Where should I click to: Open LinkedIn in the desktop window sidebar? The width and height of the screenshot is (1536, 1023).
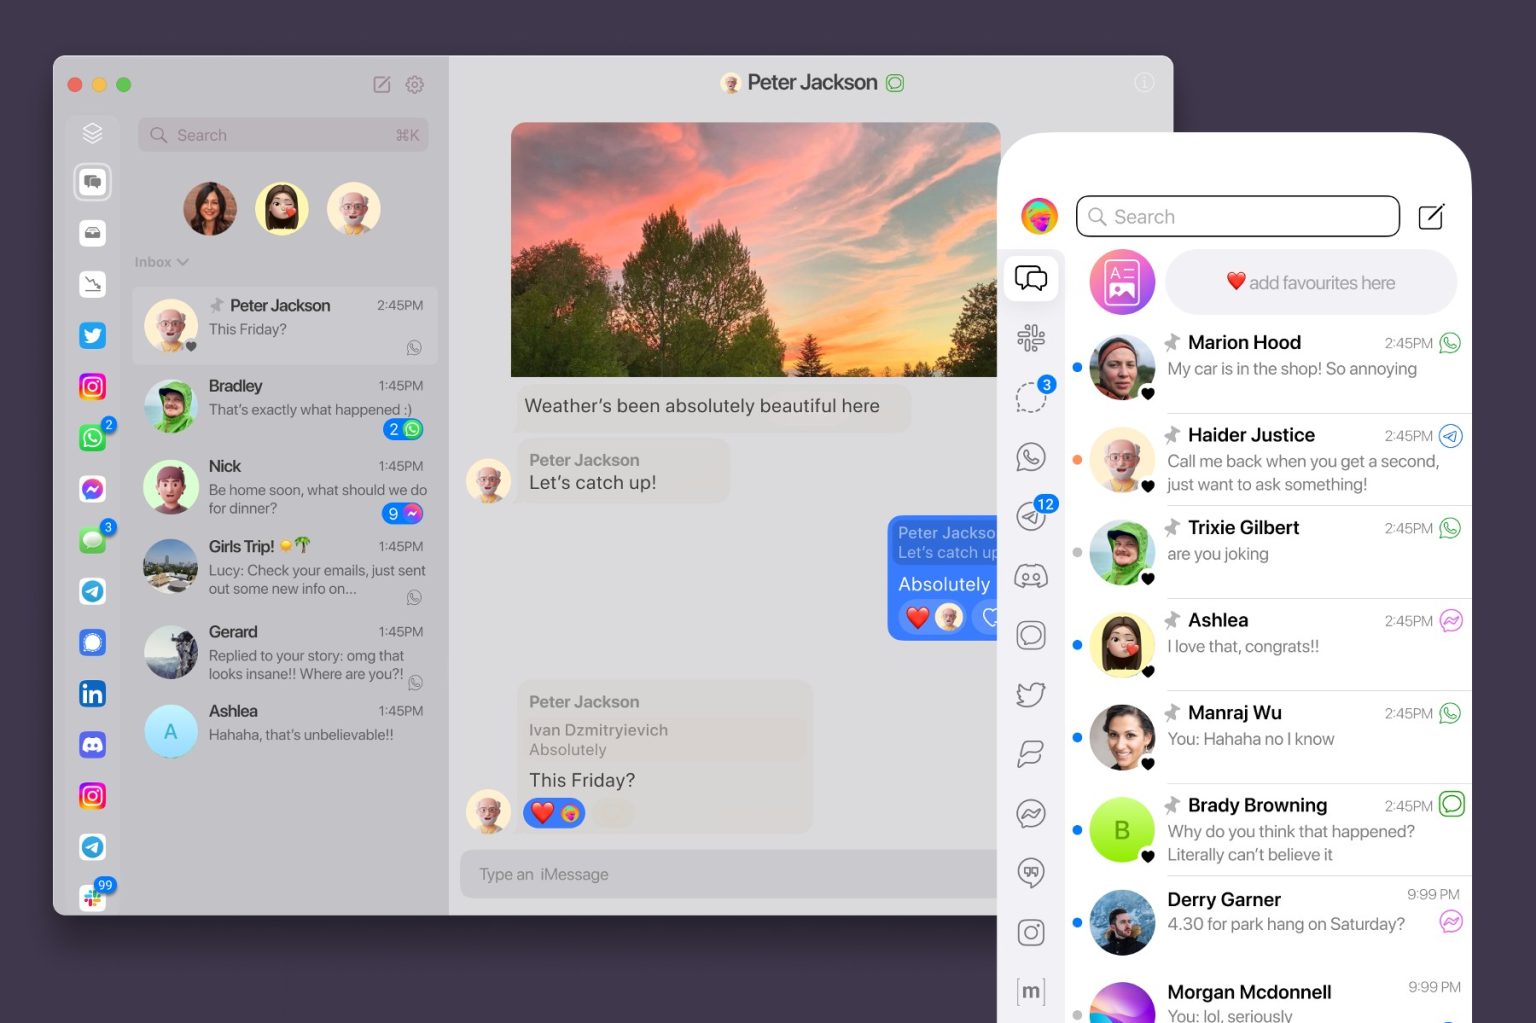point(92,694)
